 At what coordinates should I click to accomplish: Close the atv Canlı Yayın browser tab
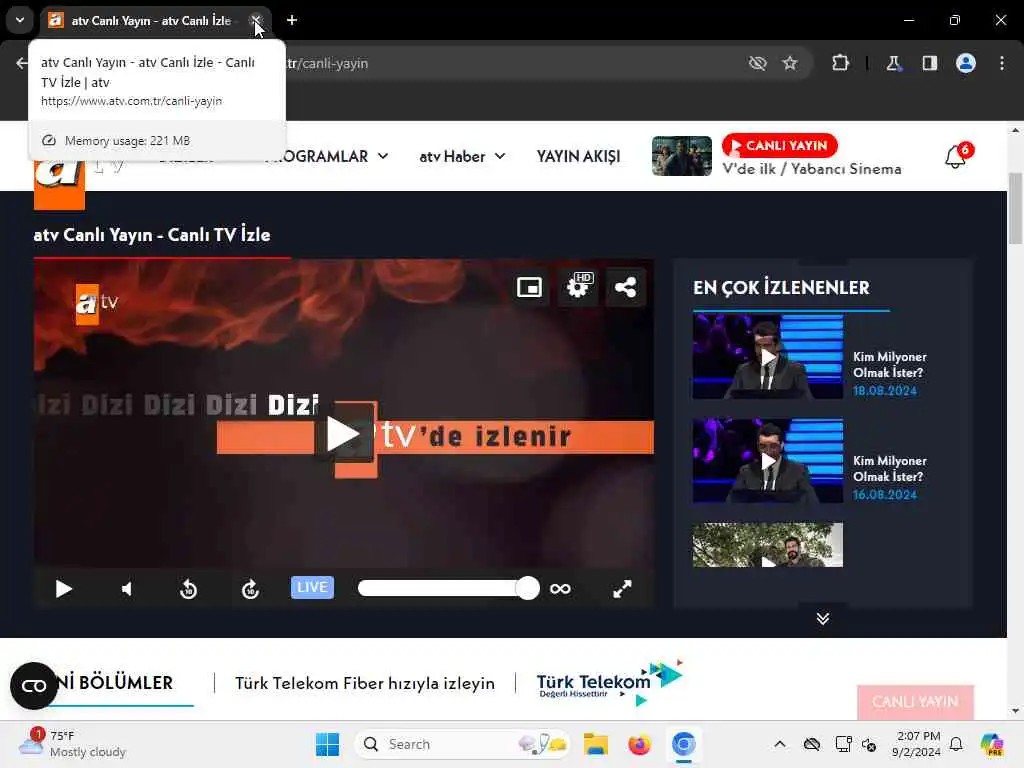(x=256, y=20)
